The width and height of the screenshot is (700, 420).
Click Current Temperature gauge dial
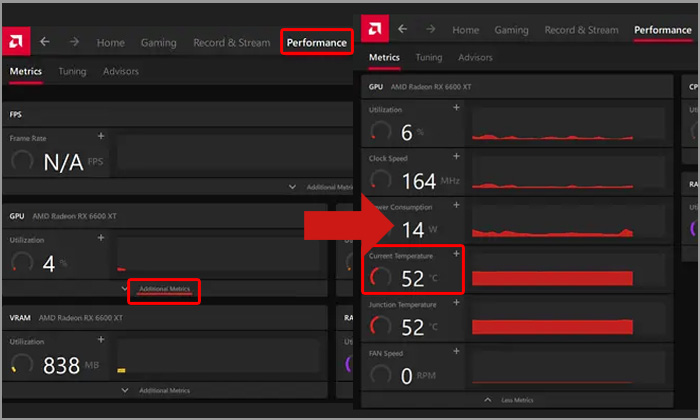(x=380, y=278)
